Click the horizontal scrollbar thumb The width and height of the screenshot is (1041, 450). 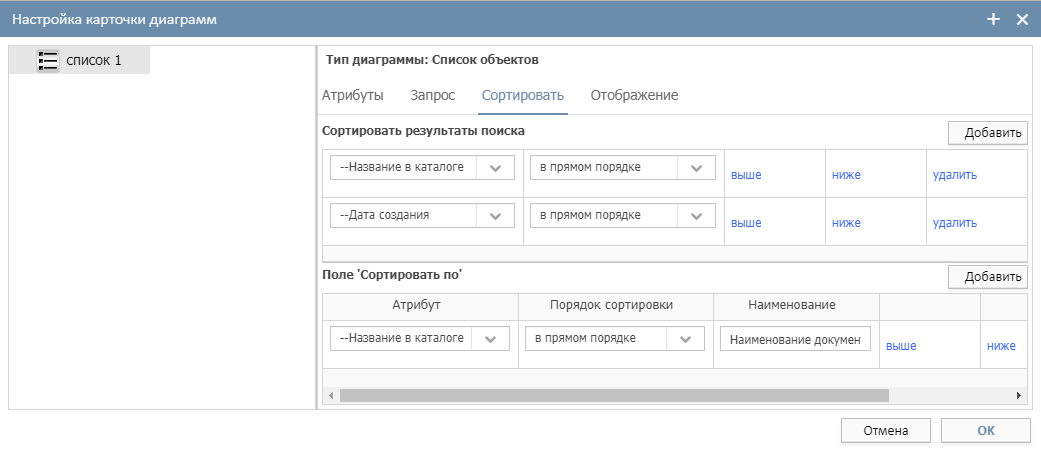pos(613,395)
